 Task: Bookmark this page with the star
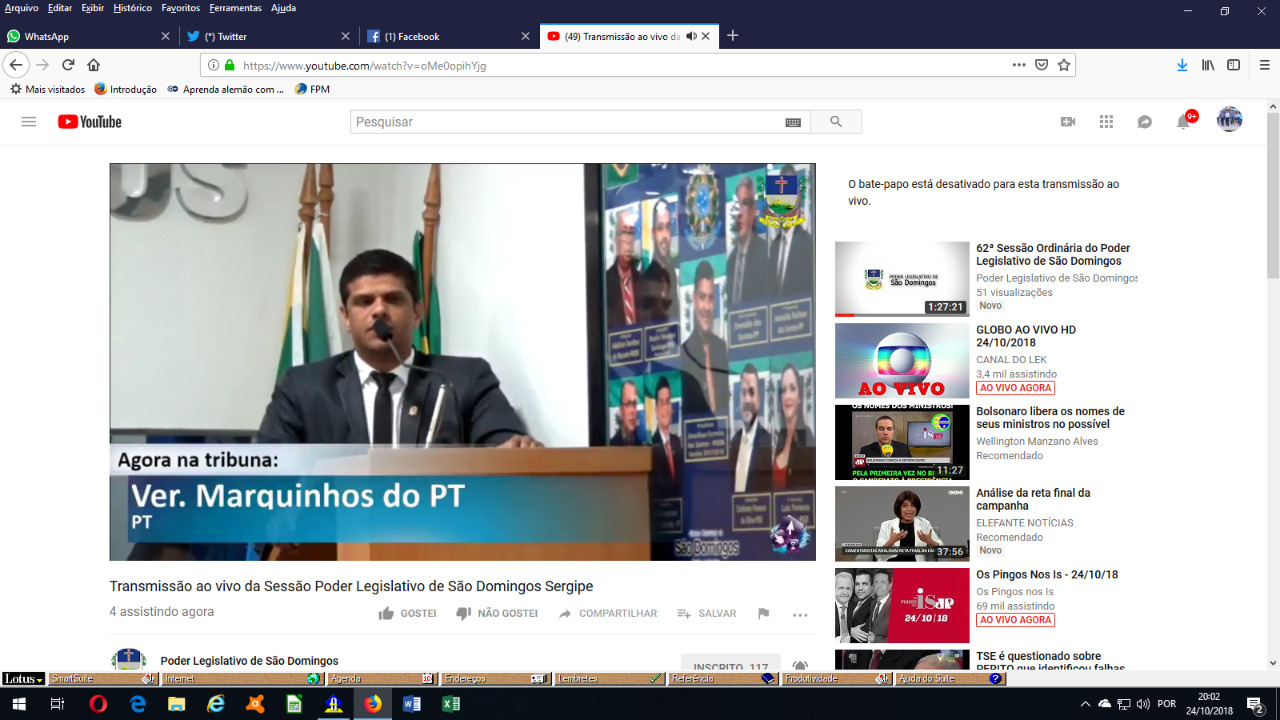point(1064,65)
